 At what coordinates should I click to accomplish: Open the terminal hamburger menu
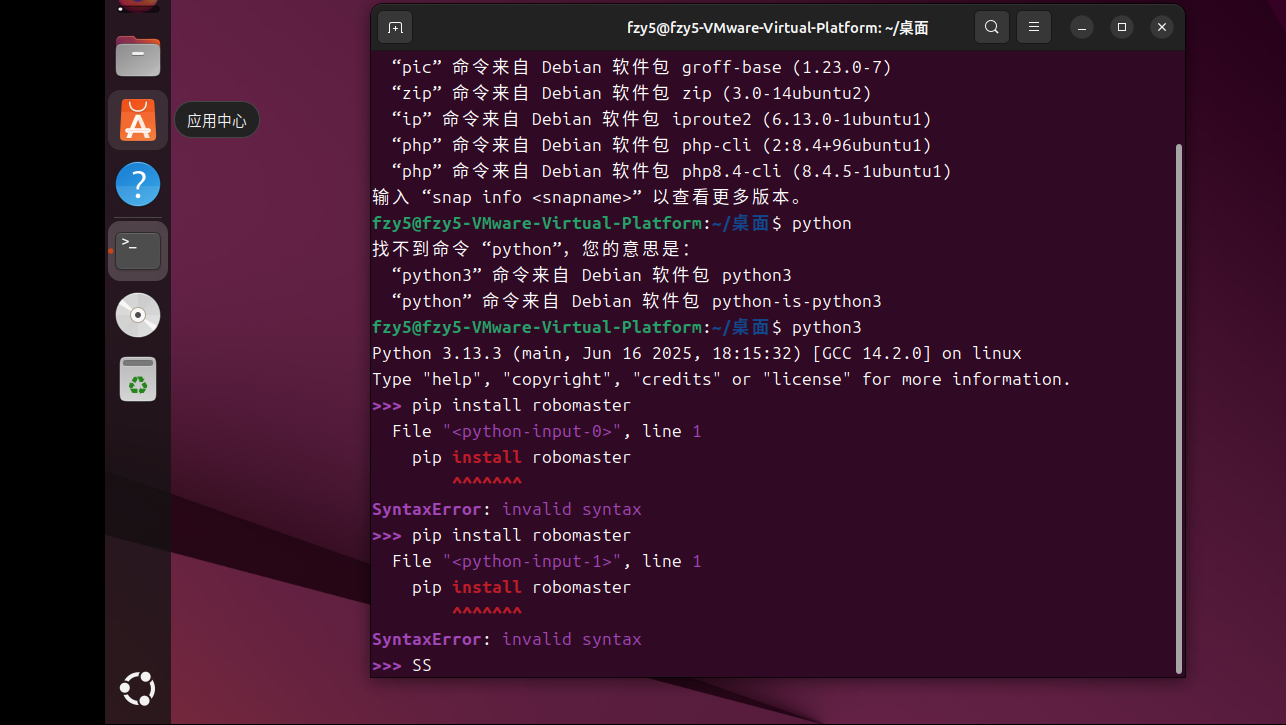(1034, 27)
